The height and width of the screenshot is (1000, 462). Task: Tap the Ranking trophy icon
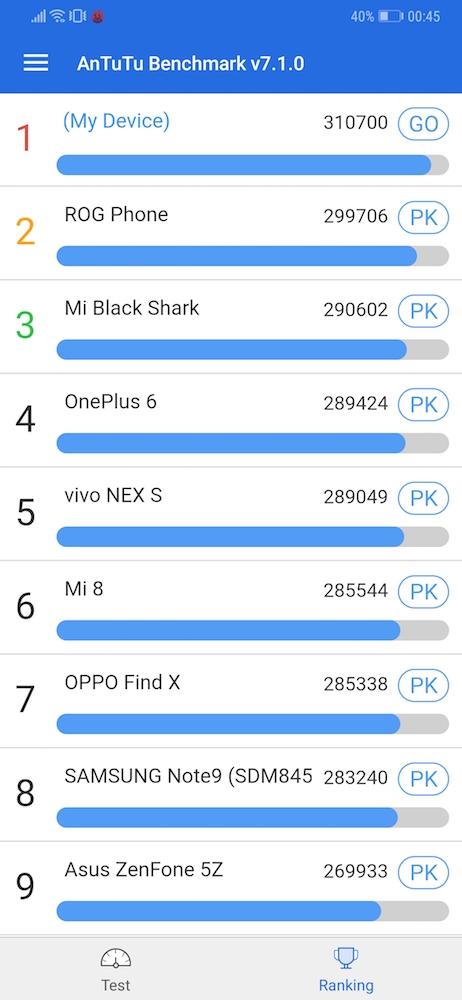346,959
